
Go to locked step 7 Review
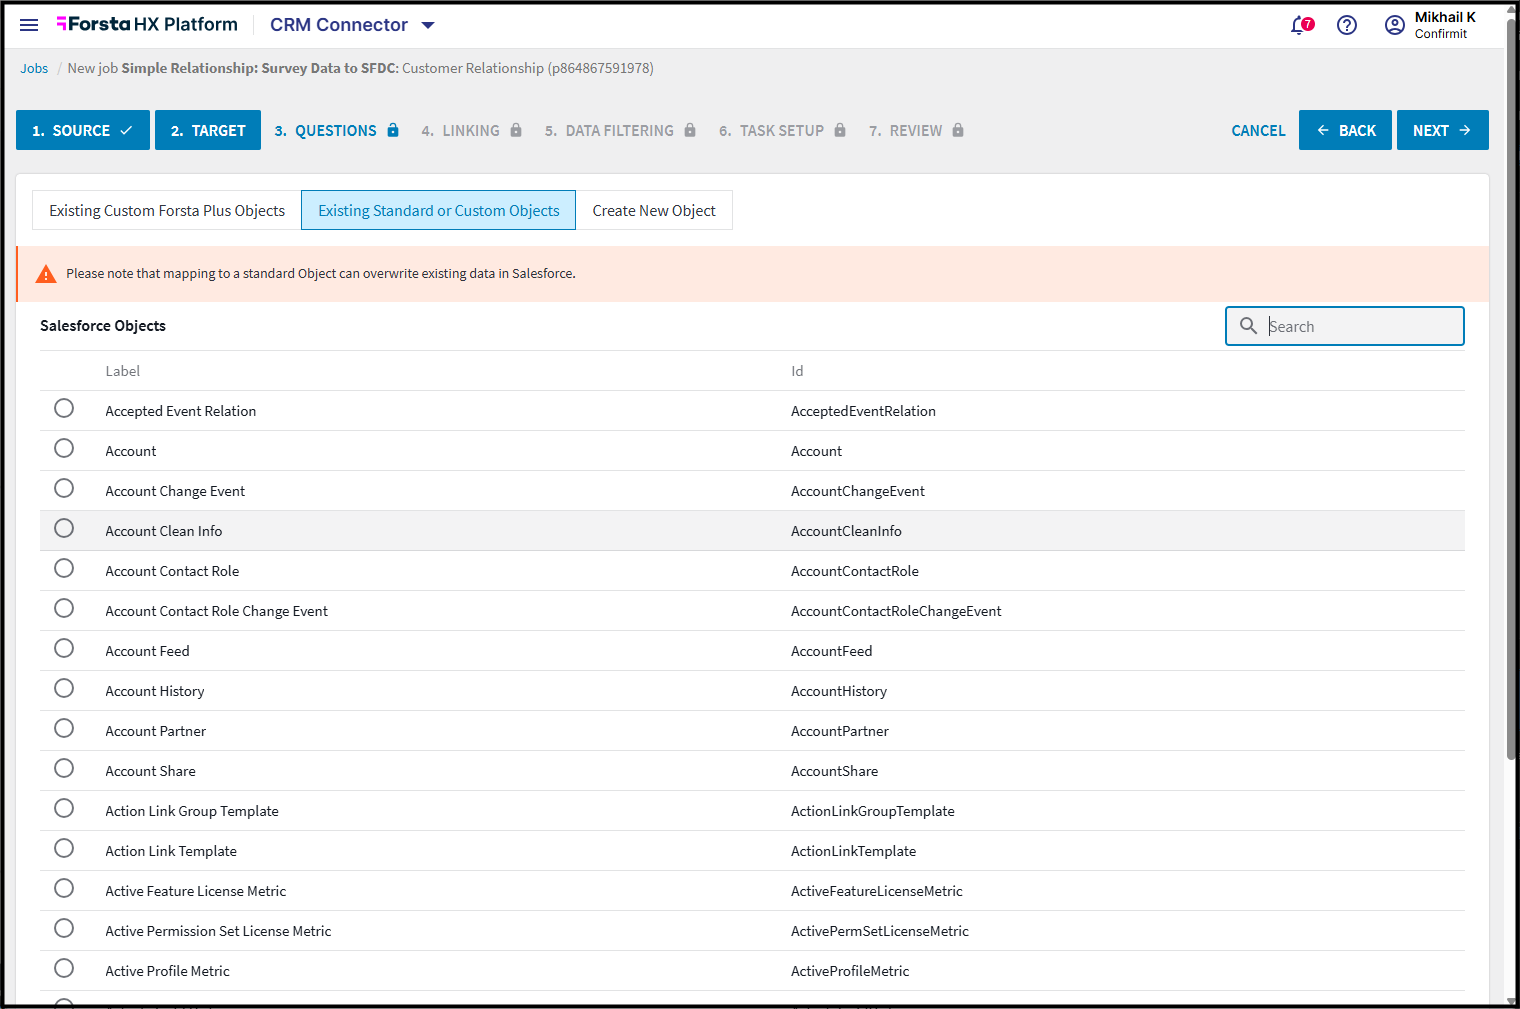pyautogui.click(x=917, y=130)
